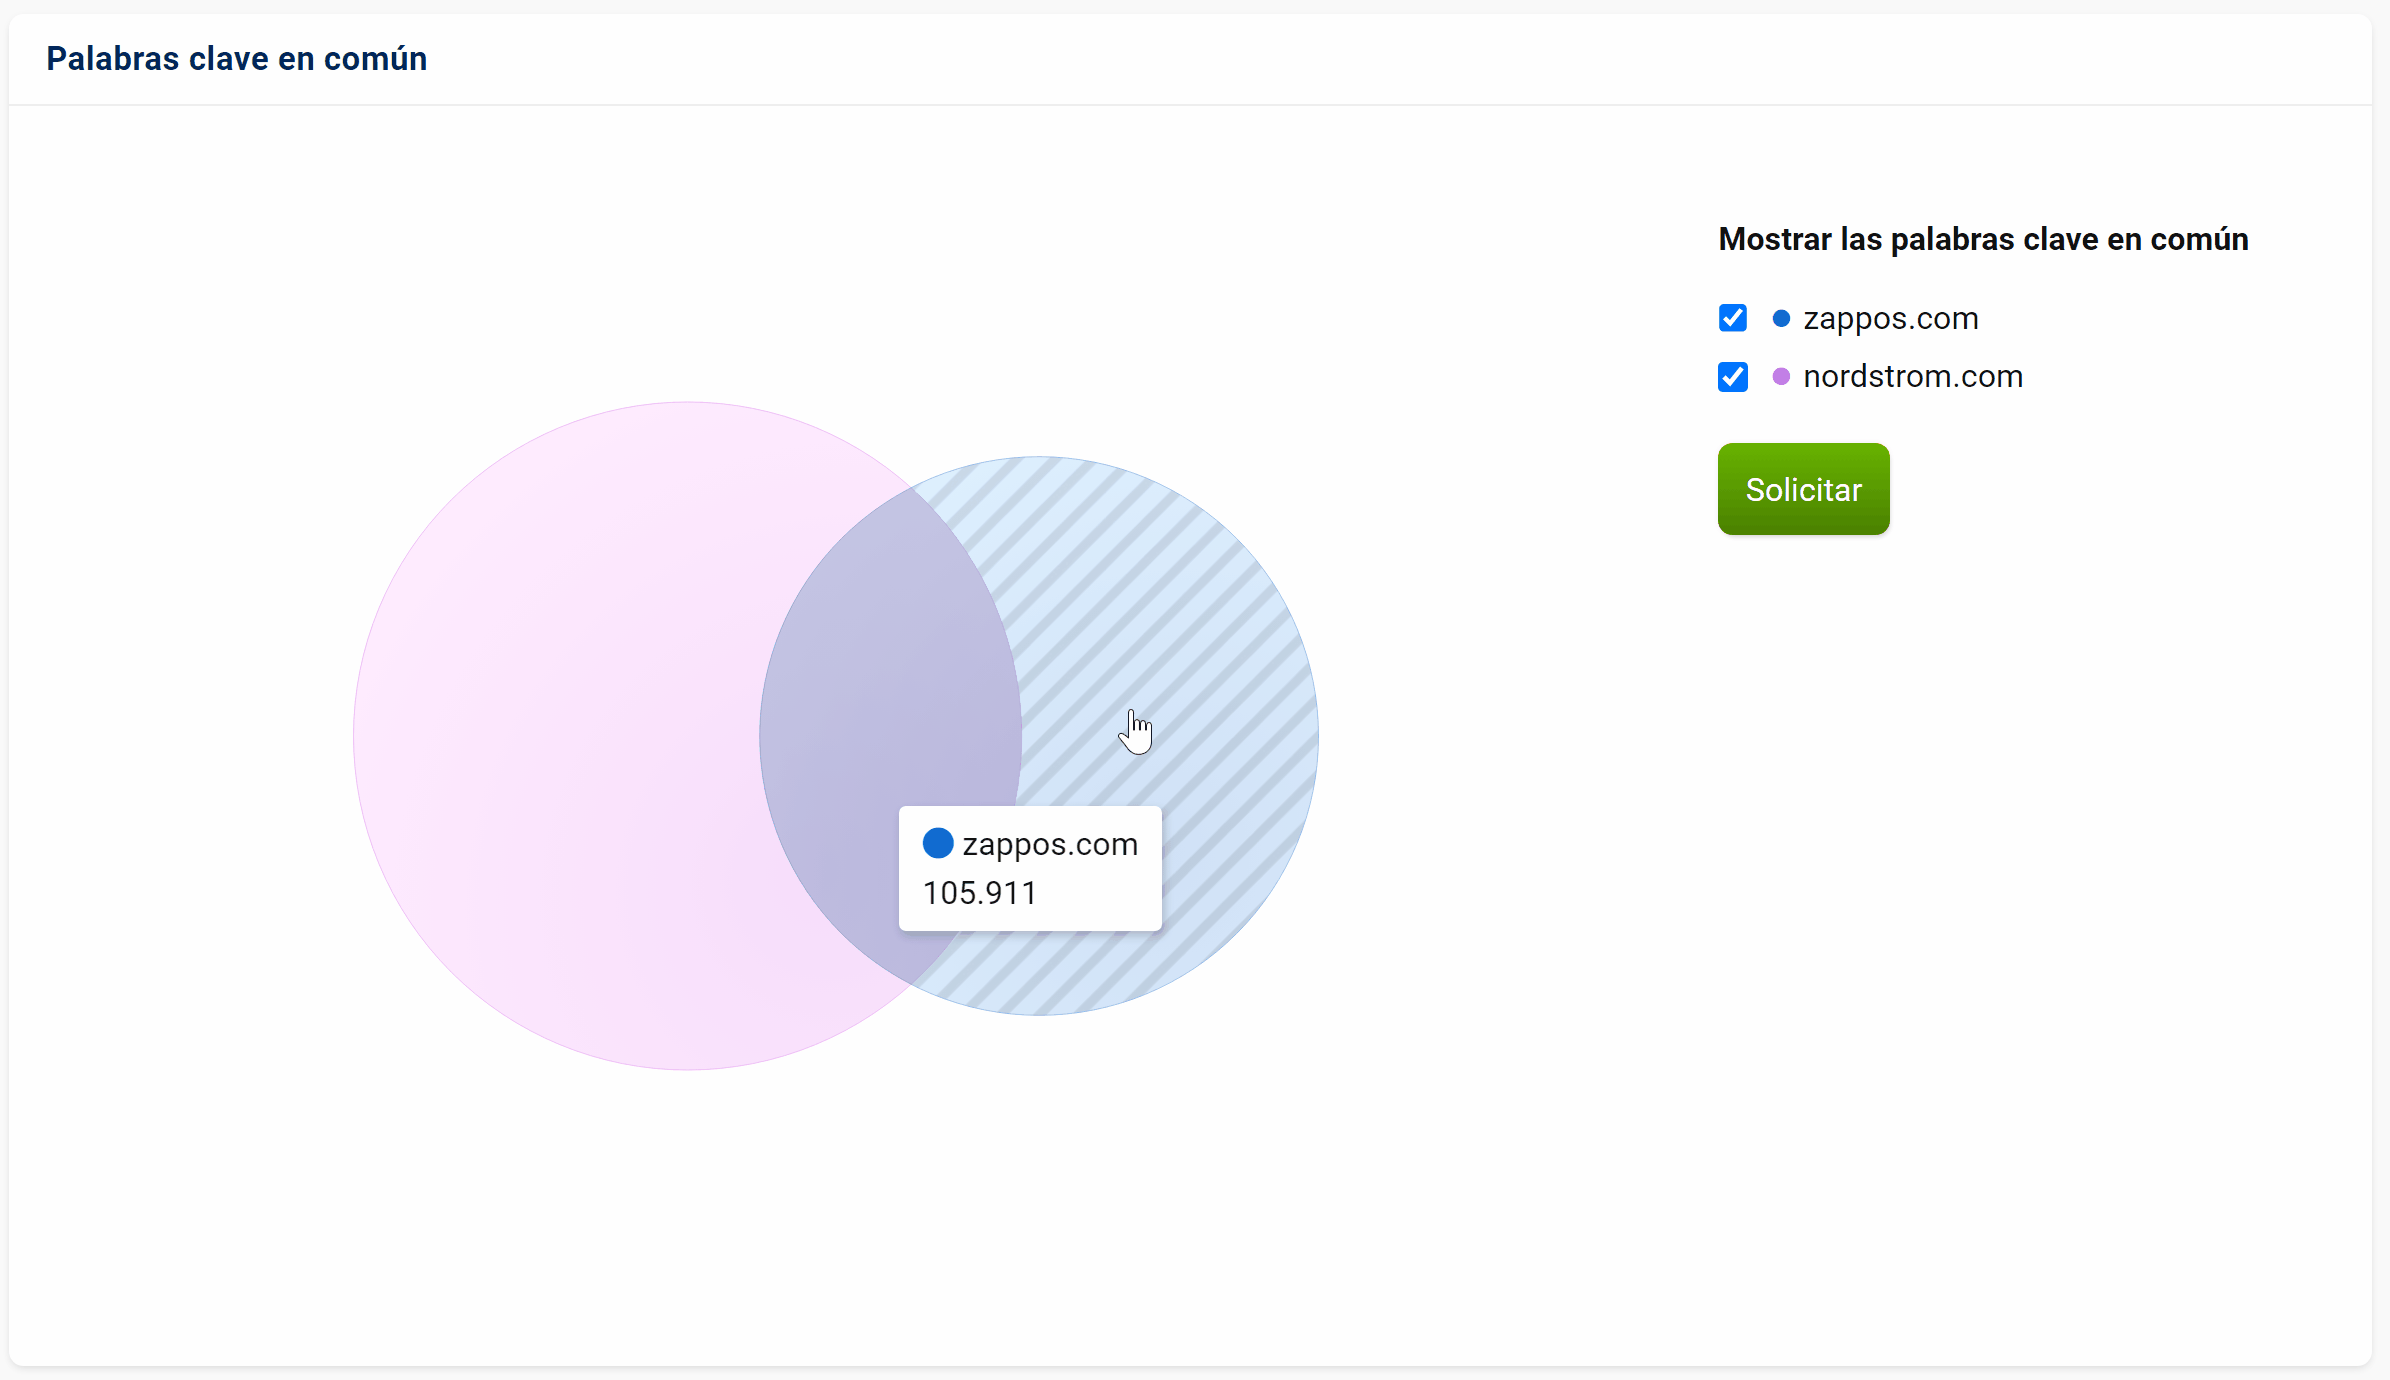
Task: Click the pink nordstrom.com legend dot
Action: coord(1777,376)
